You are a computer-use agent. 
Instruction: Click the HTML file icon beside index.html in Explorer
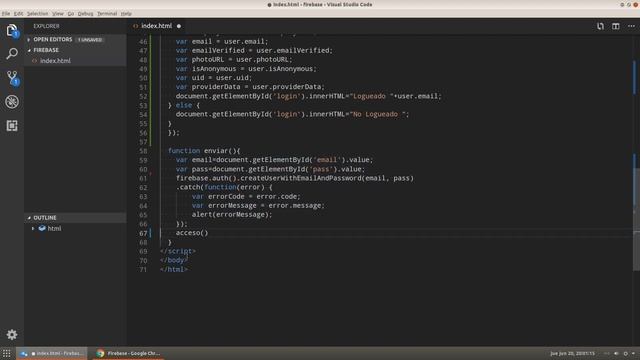(x=35, y=61)
